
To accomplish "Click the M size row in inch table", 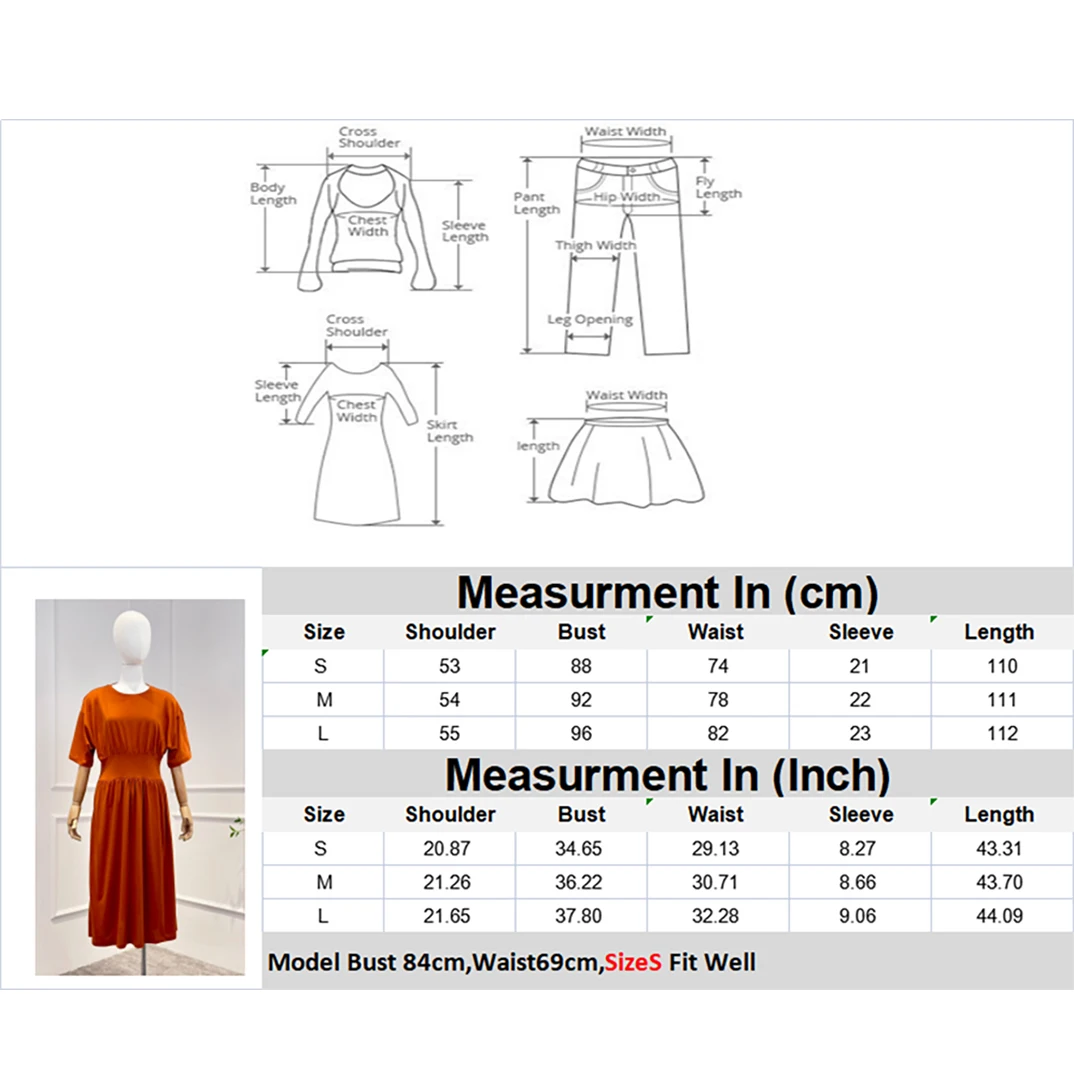I will coord(668,882).
